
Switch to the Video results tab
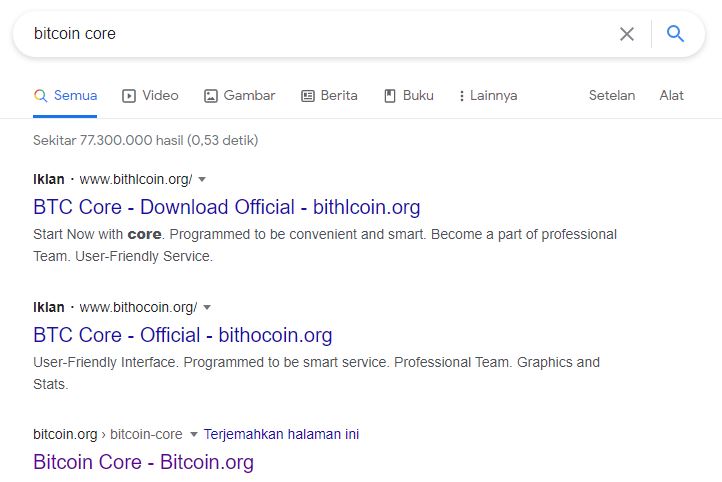coord(150,96)
